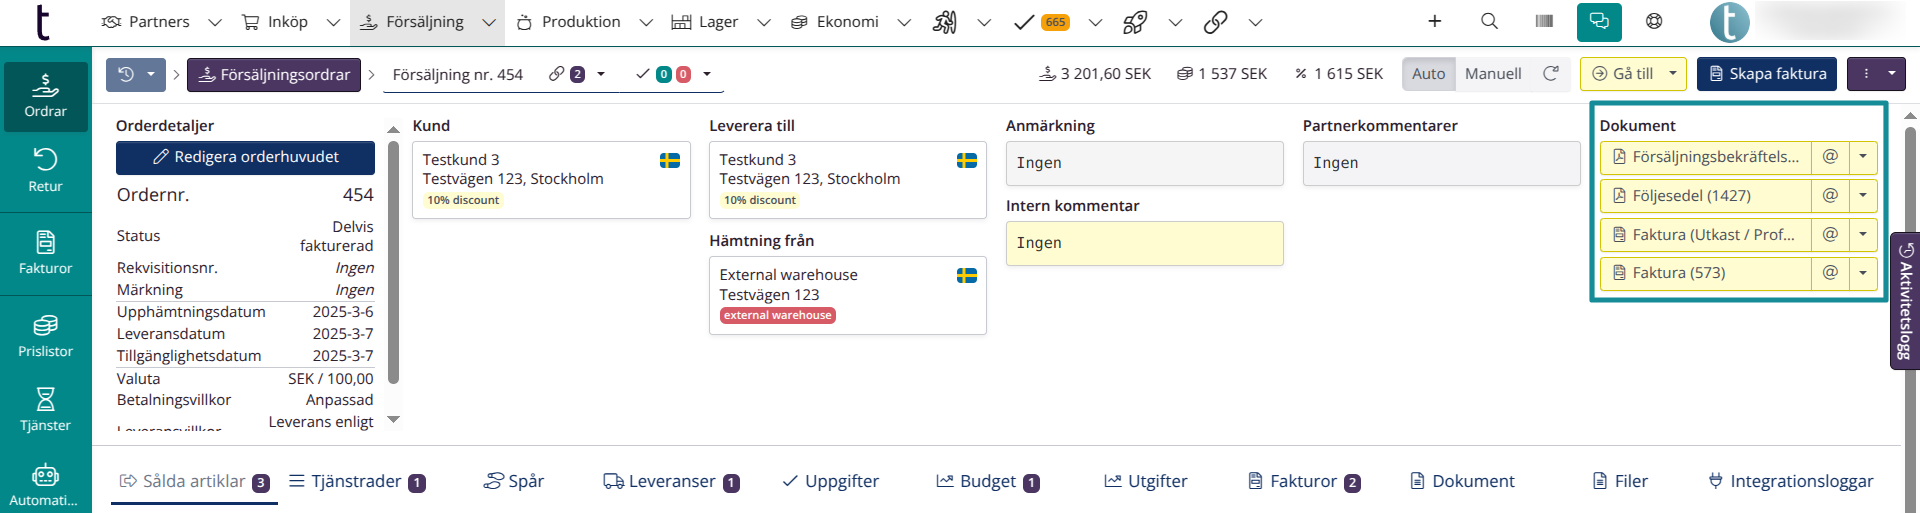Expand the Försäljning menu arrow
This screenshot has height=513, width=1920.
click(488, 22)
